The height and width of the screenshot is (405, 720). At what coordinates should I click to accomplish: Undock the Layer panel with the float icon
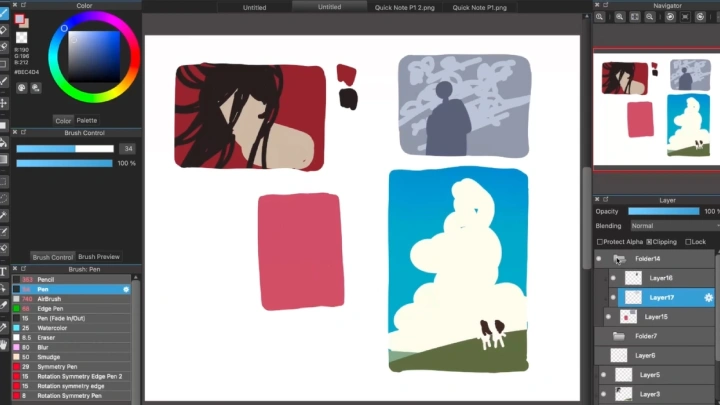point(606,200)
